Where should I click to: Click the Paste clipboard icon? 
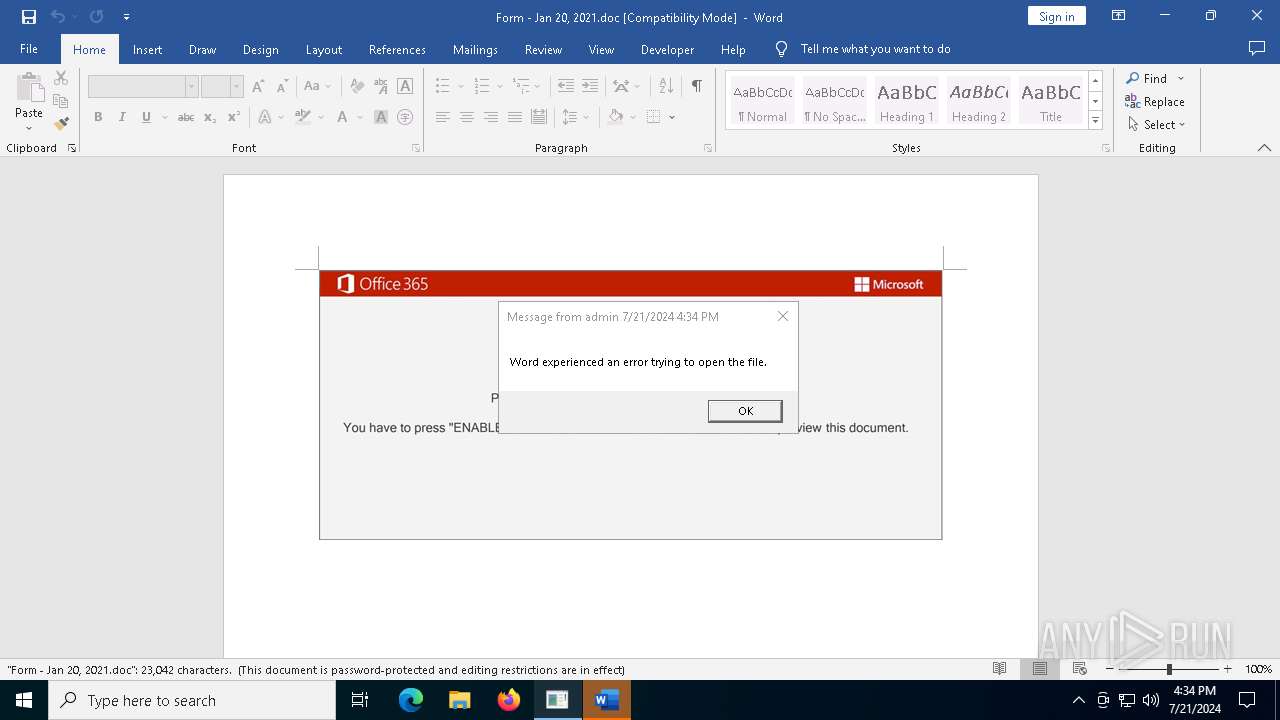(x=29, y=89)
